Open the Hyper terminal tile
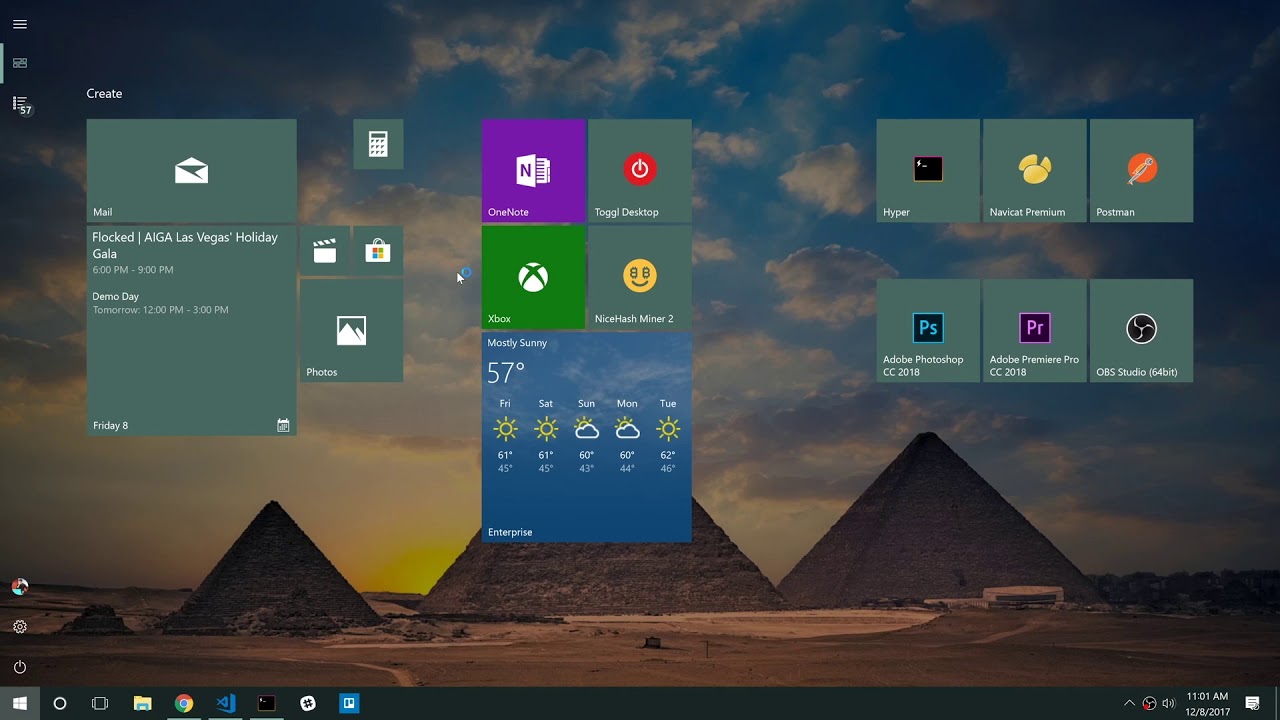Image resolution: width=1280 pixels, height=720 pixels. coord(928,170)
